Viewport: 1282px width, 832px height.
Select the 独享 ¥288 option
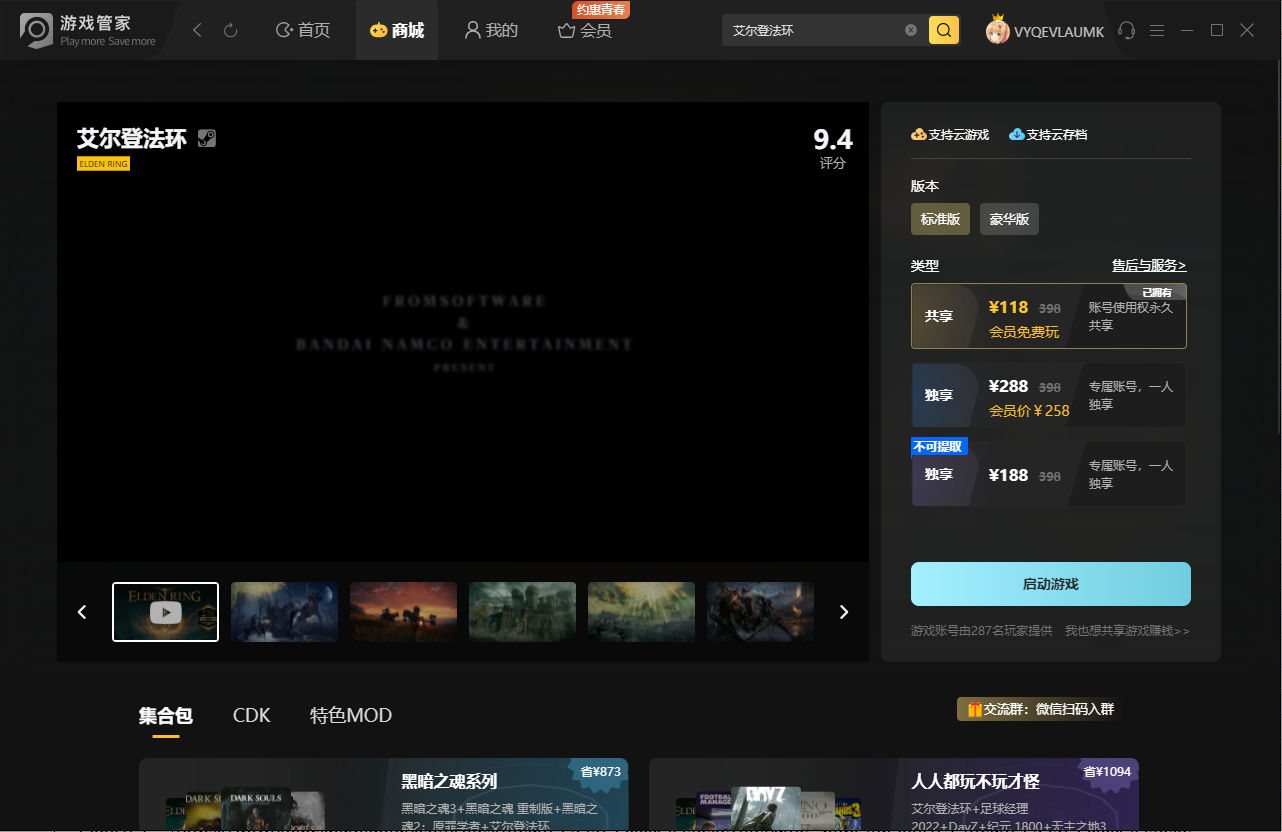tap(1049, 395)
